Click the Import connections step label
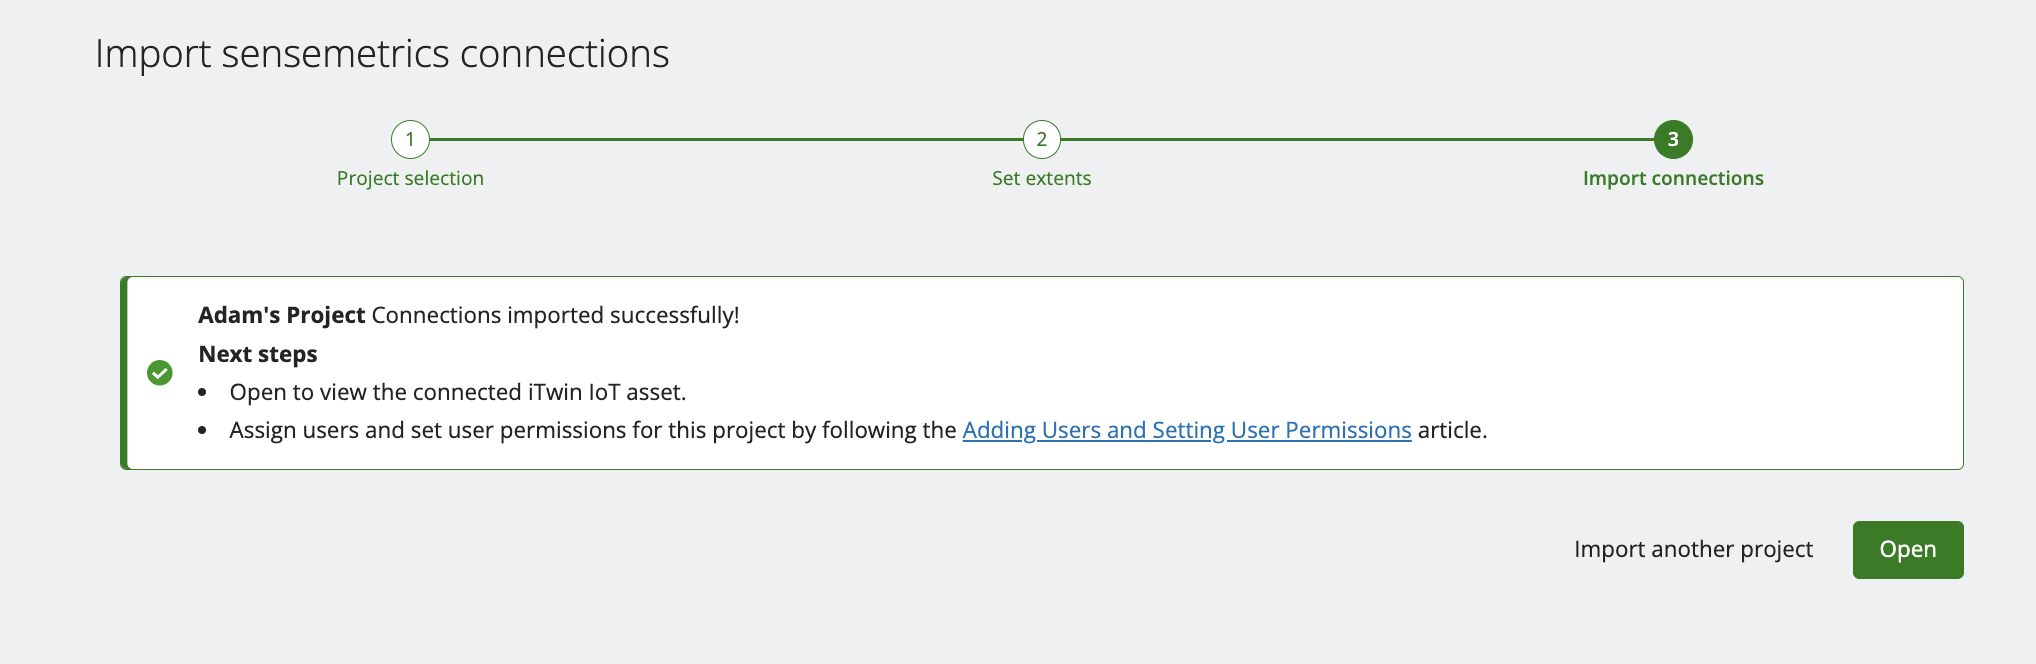This screenshot has height=664, width=2036. pos(1672,179)
